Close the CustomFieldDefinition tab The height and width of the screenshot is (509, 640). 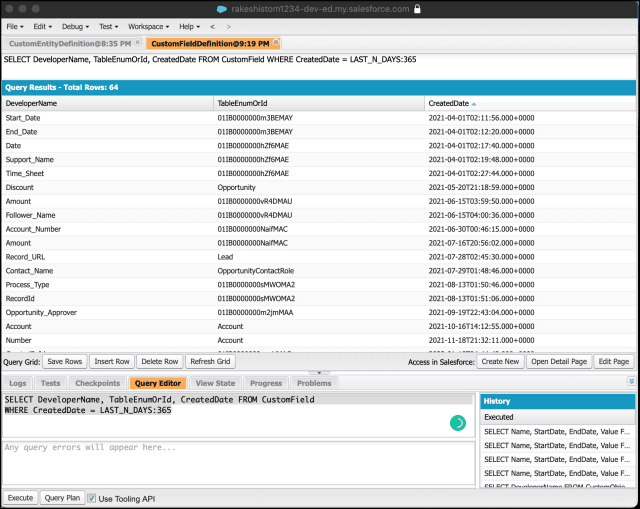coord(277,43)
